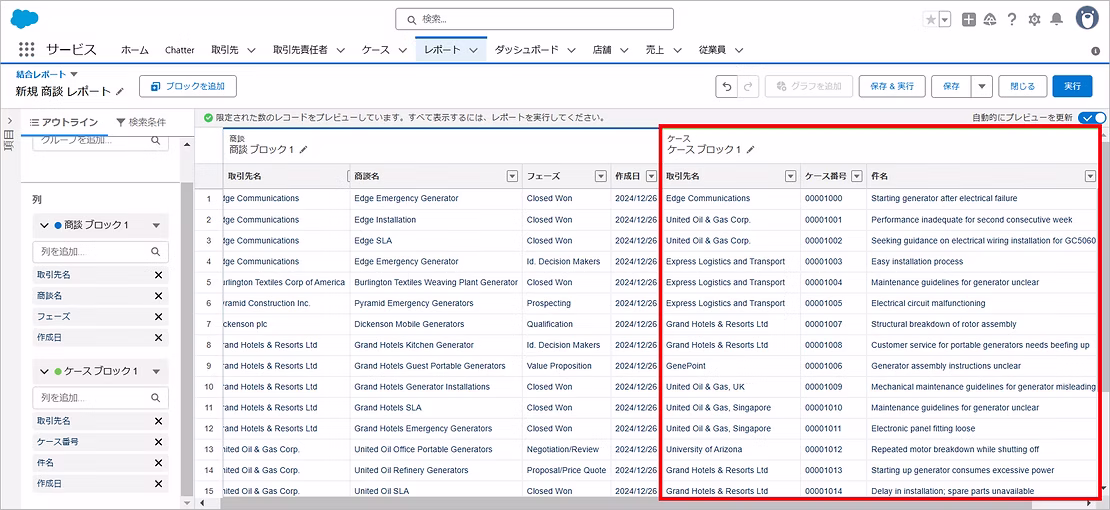Screen dimensions: 1110x510
Task: Open the 結合レポート report type dropdown
Action: (74, 74)
